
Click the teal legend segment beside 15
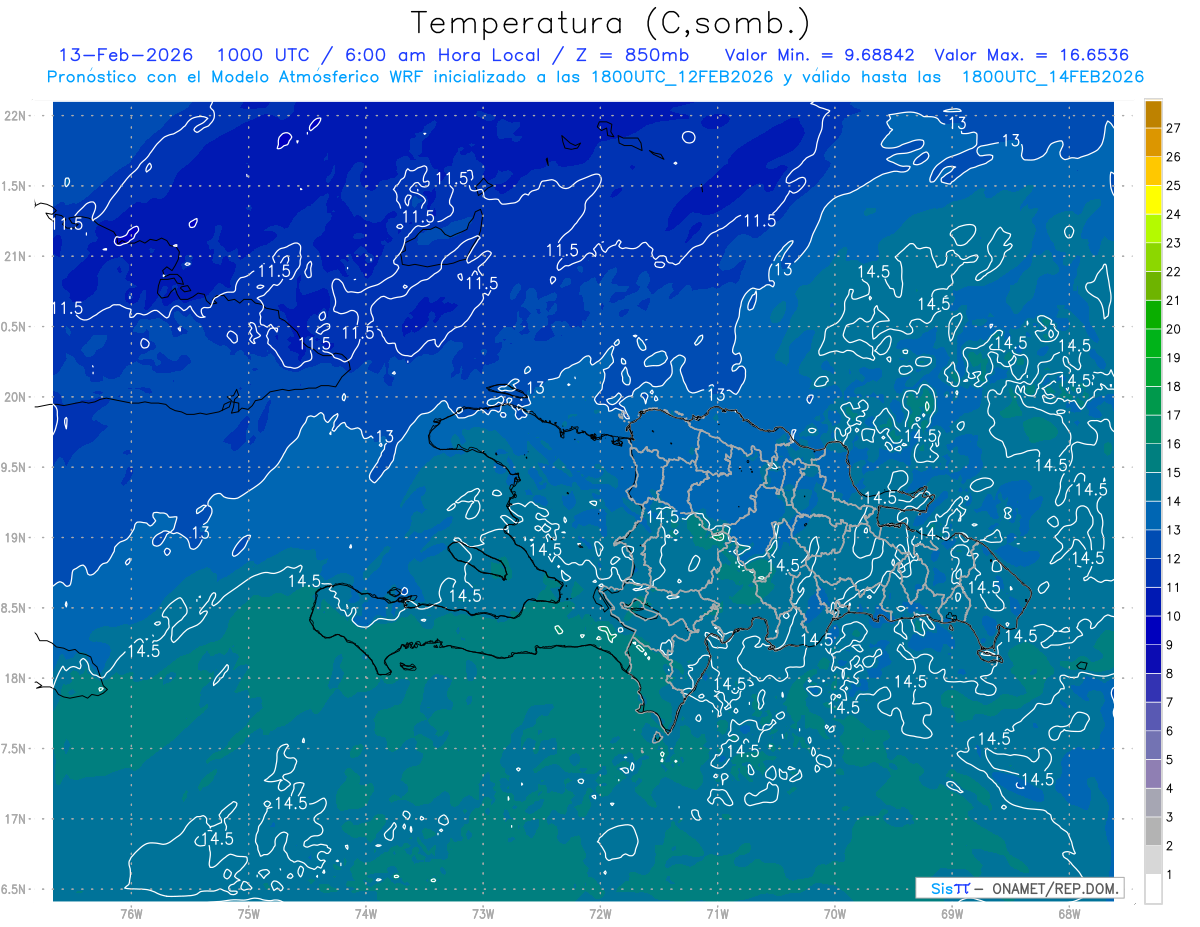[x=1153, y=458]
